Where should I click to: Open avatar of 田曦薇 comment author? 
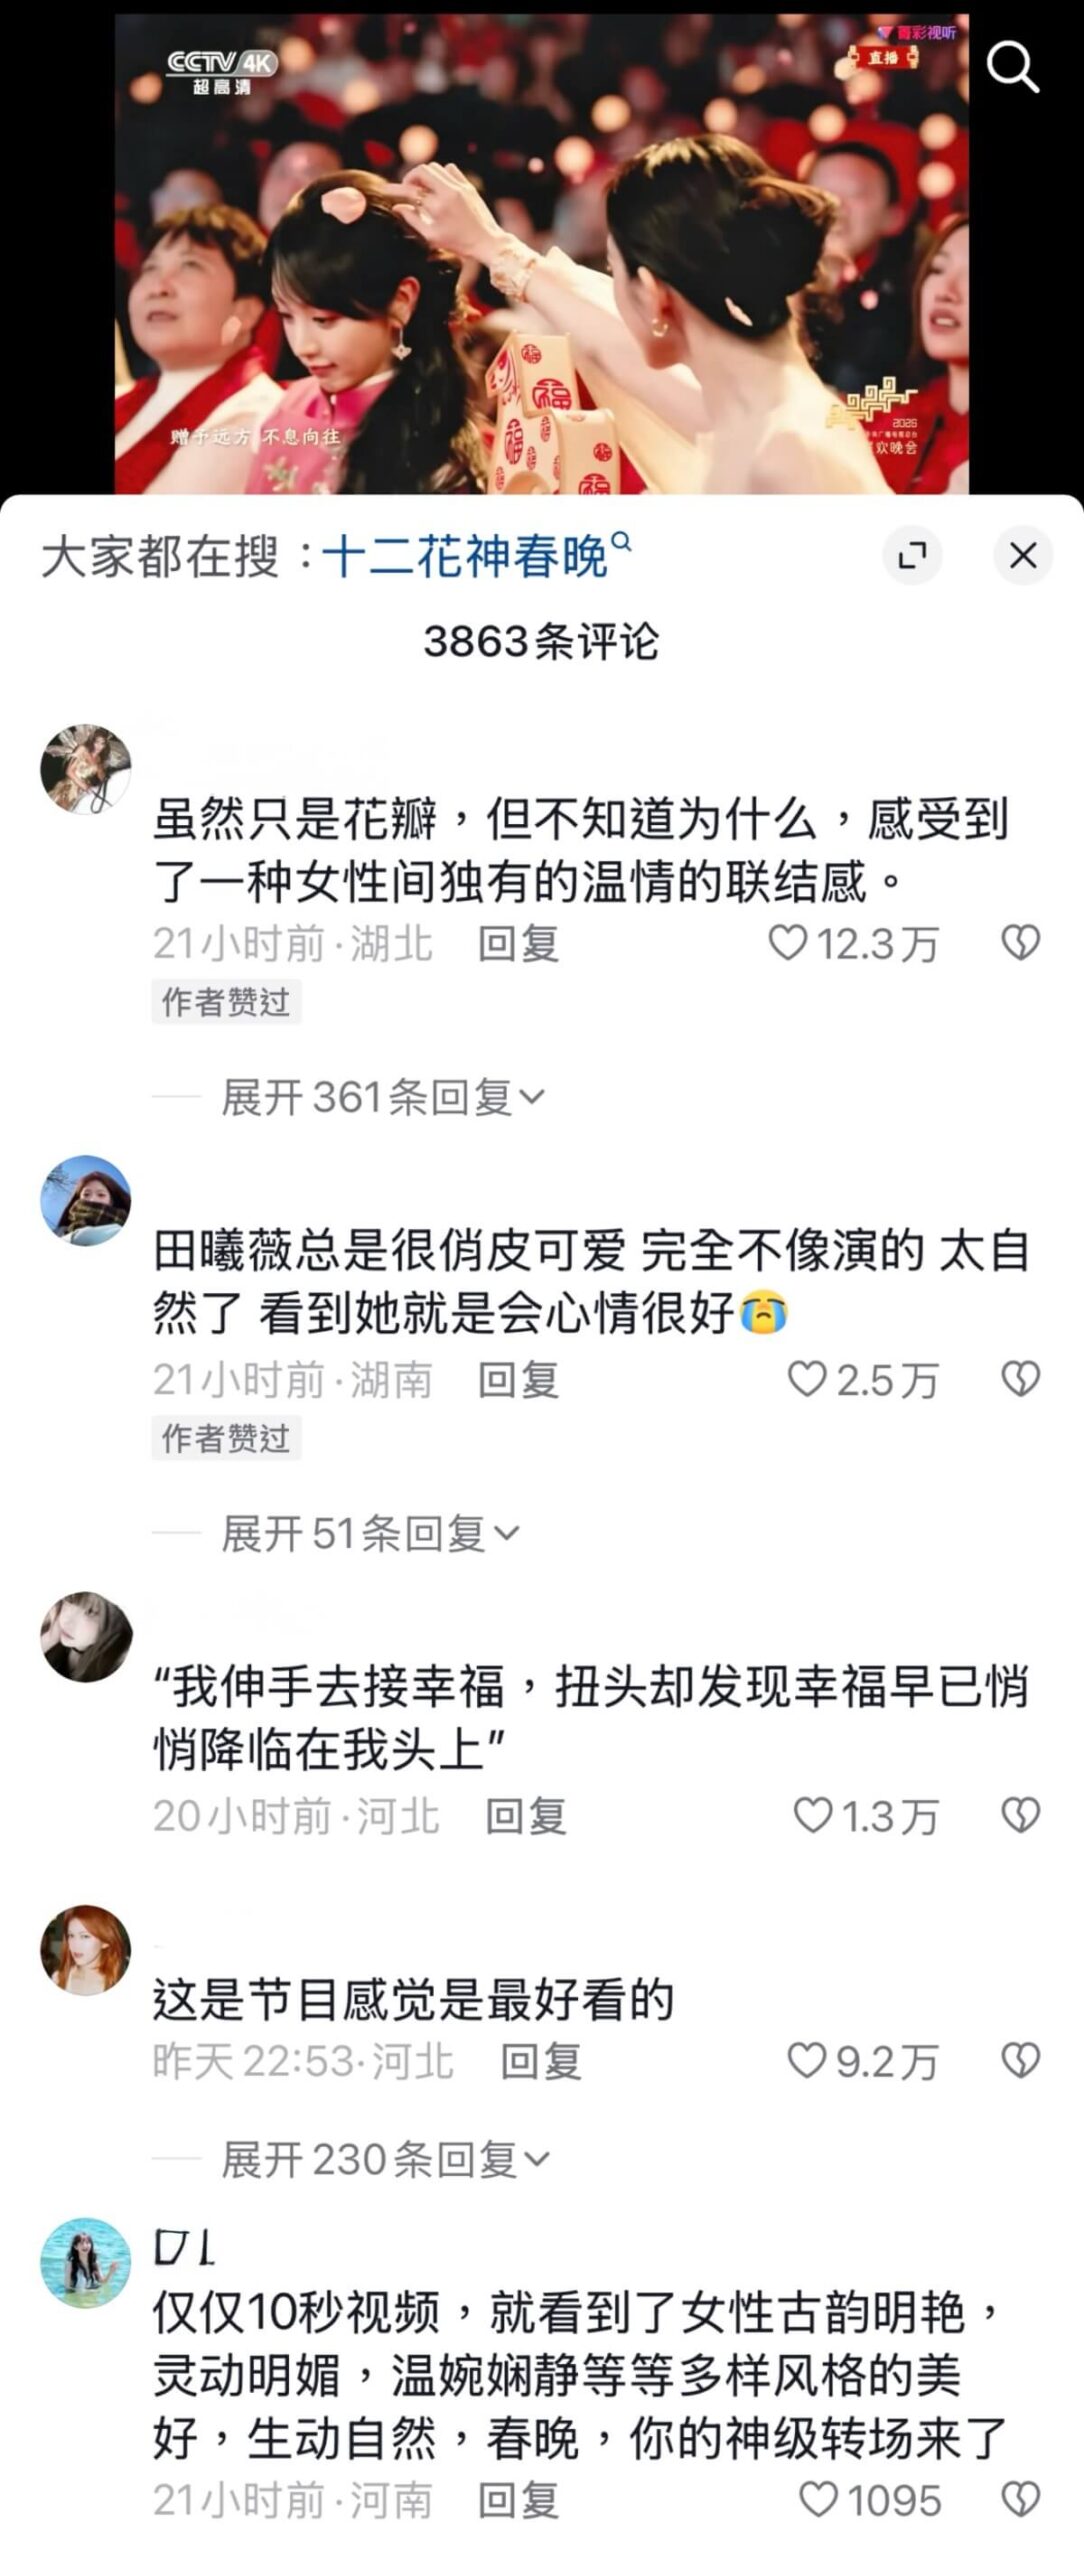(86, 1201)
